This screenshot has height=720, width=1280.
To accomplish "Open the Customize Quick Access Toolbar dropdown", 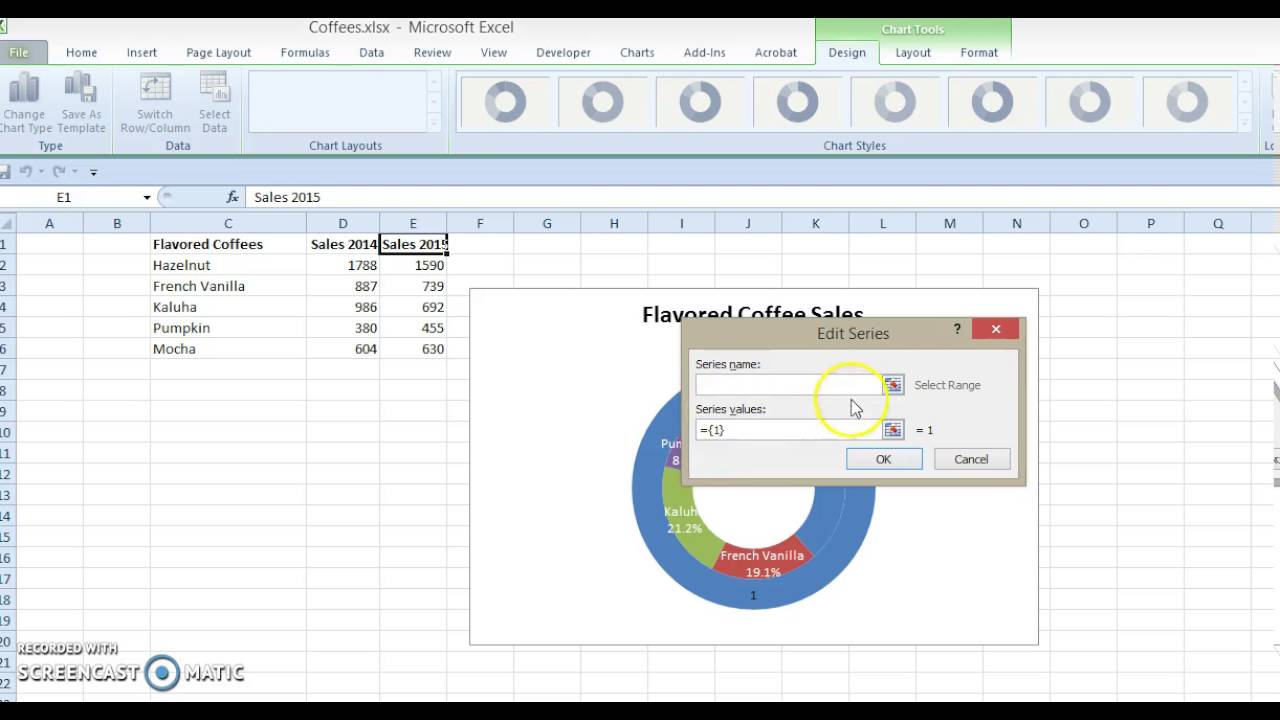I will coord(93,172).
